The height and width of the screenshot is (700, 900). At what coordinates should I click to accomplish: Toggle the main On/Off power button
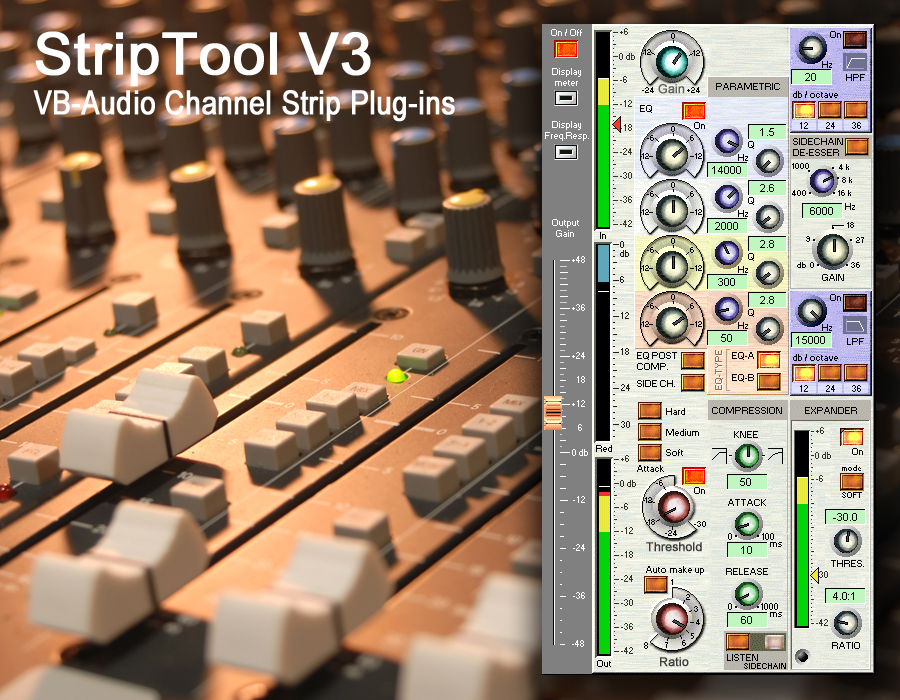click(x=565, y=49)
